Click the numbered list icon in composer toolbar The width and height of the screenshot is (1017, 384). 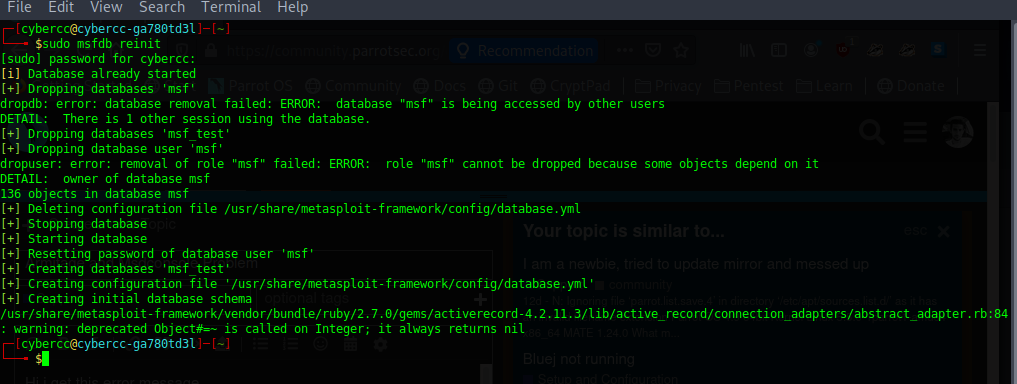tap(290, 344)
